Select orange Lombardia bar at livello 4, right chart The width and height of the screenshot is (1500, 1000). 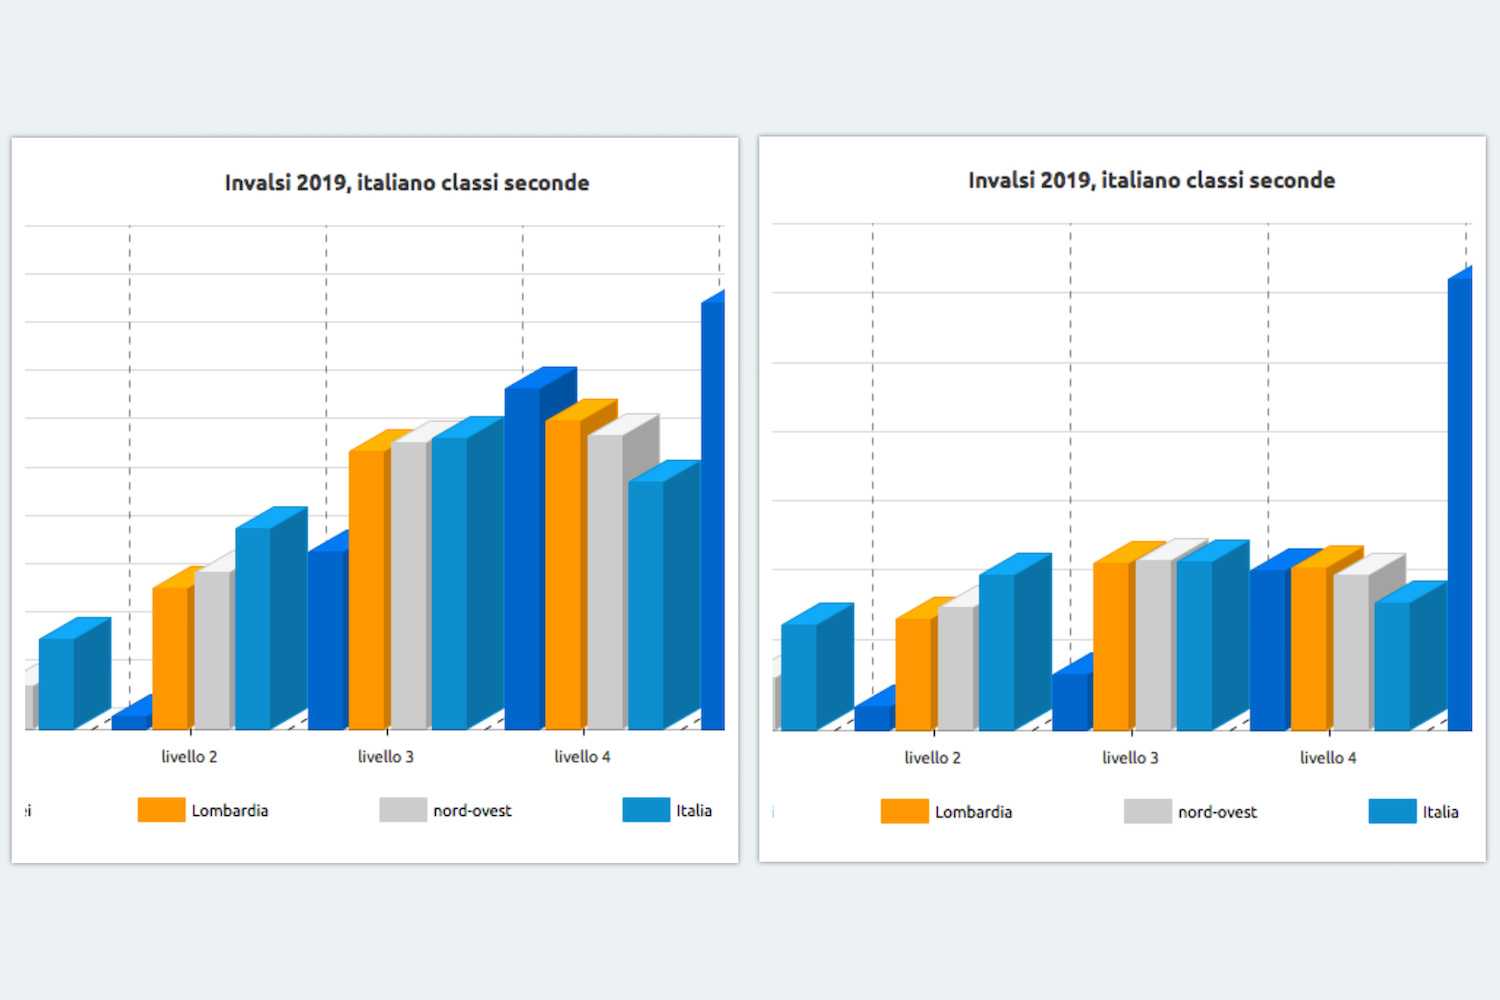coord(1309,648)
